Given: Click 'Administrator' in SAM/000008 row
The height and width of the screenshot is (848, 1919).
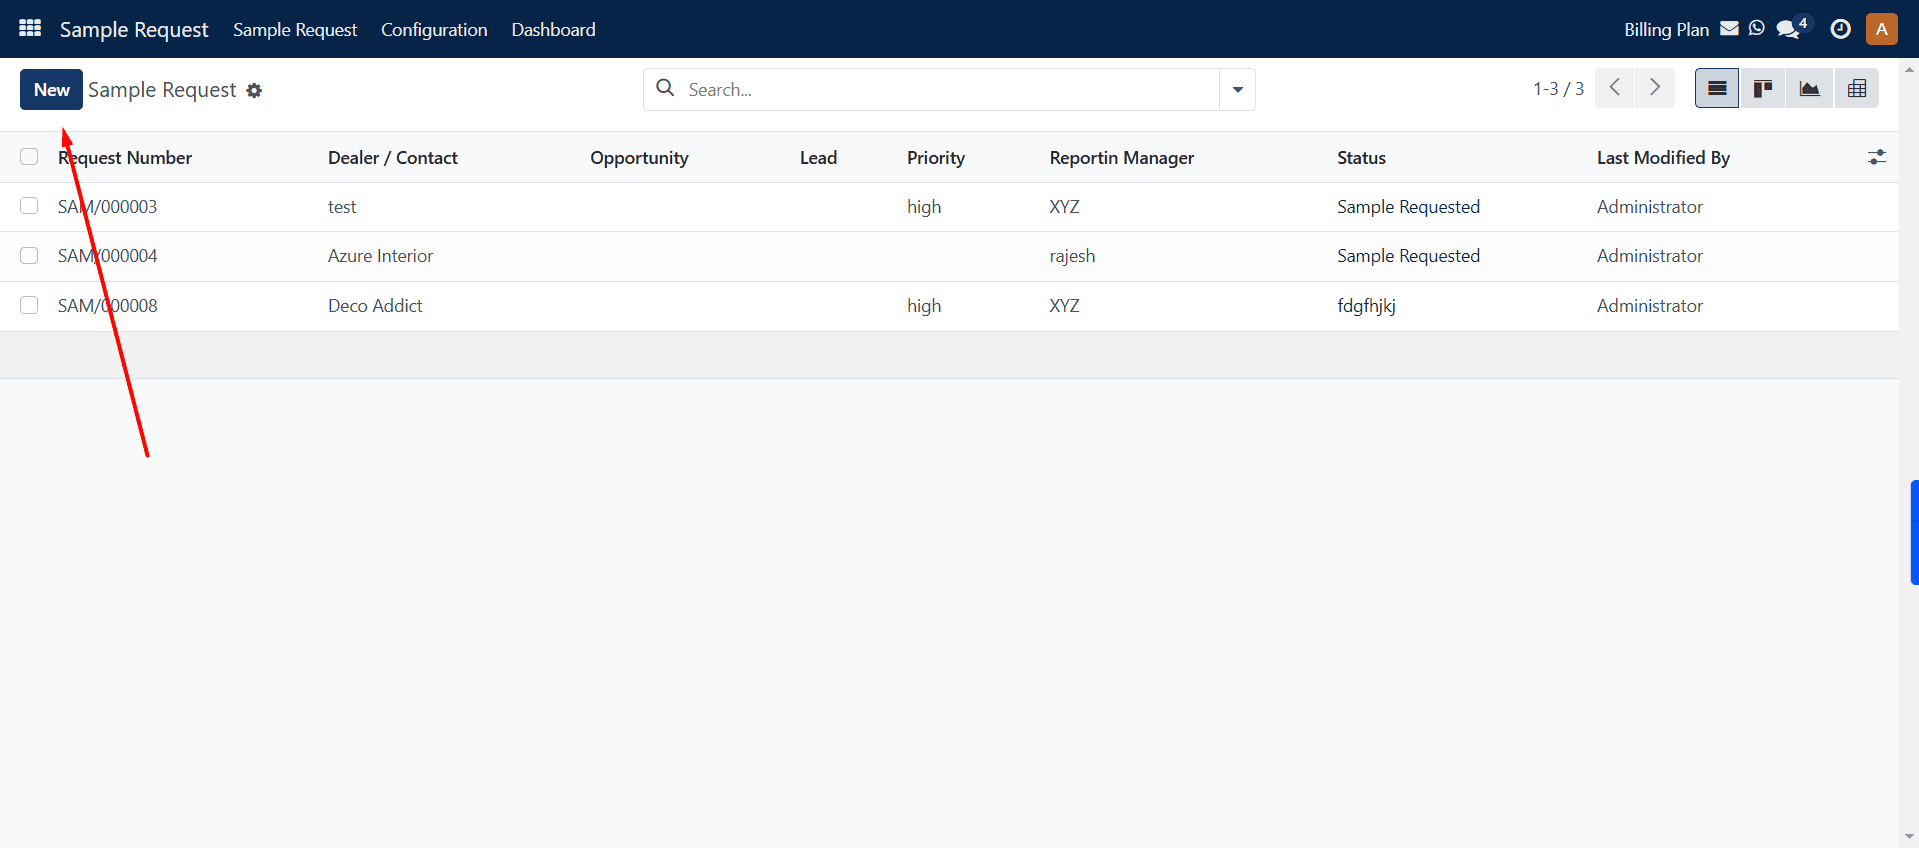Looking at the screenshot, I should (1649, 305).
